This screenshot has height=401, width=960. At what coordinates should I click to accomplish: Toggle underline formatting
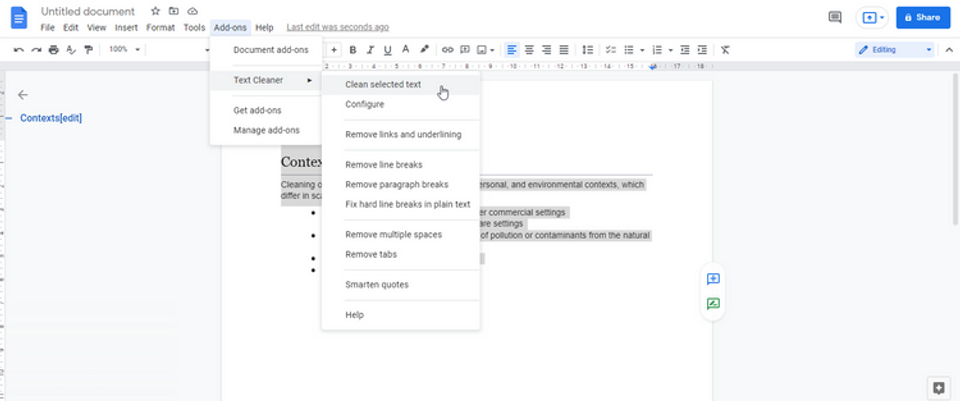coord(388,50)
